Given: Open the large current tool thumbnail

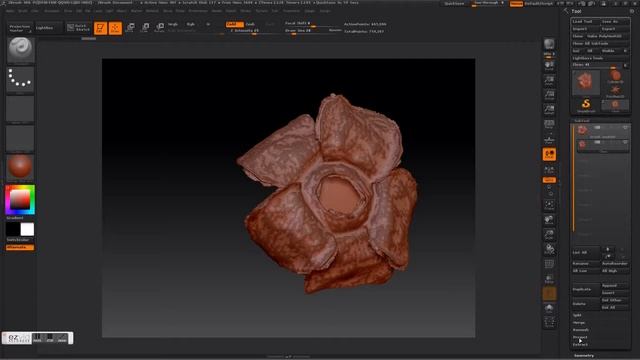Looking at the screenshot, I should 586,83.
